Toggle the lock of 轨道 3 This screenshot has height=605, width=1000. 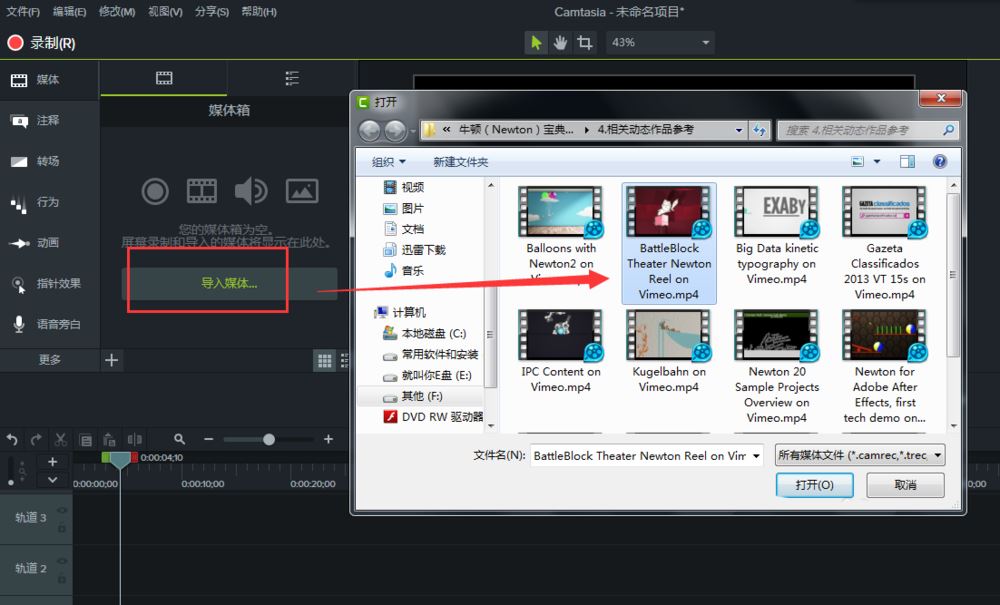click(62, 528)
